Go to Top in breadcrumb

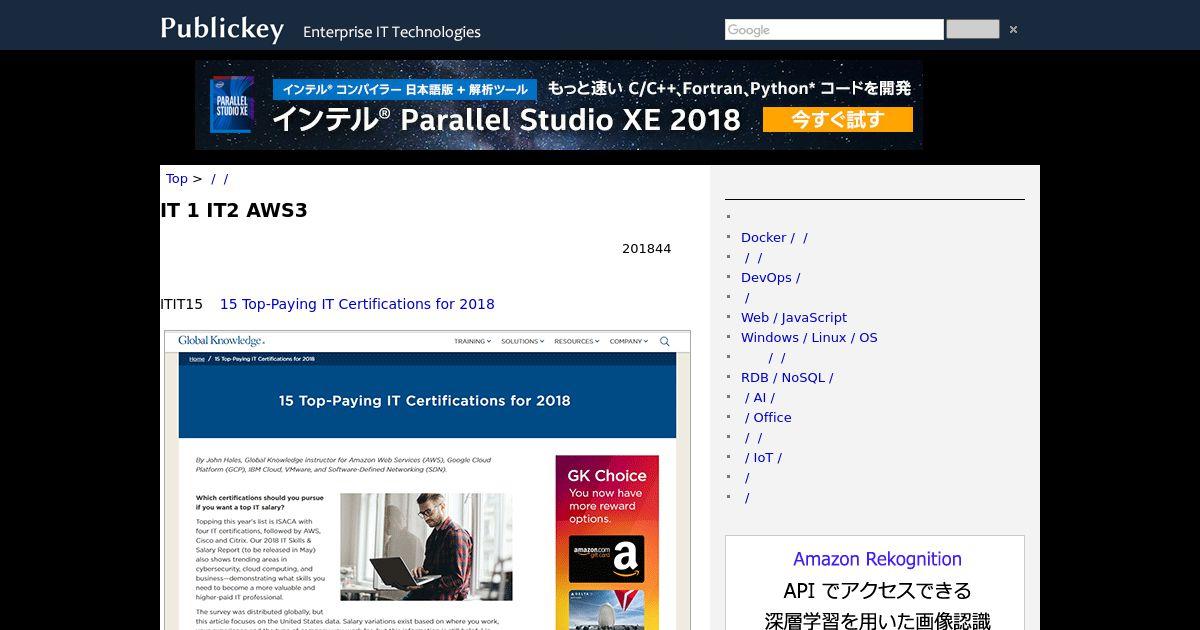click(x=176, y=178)
